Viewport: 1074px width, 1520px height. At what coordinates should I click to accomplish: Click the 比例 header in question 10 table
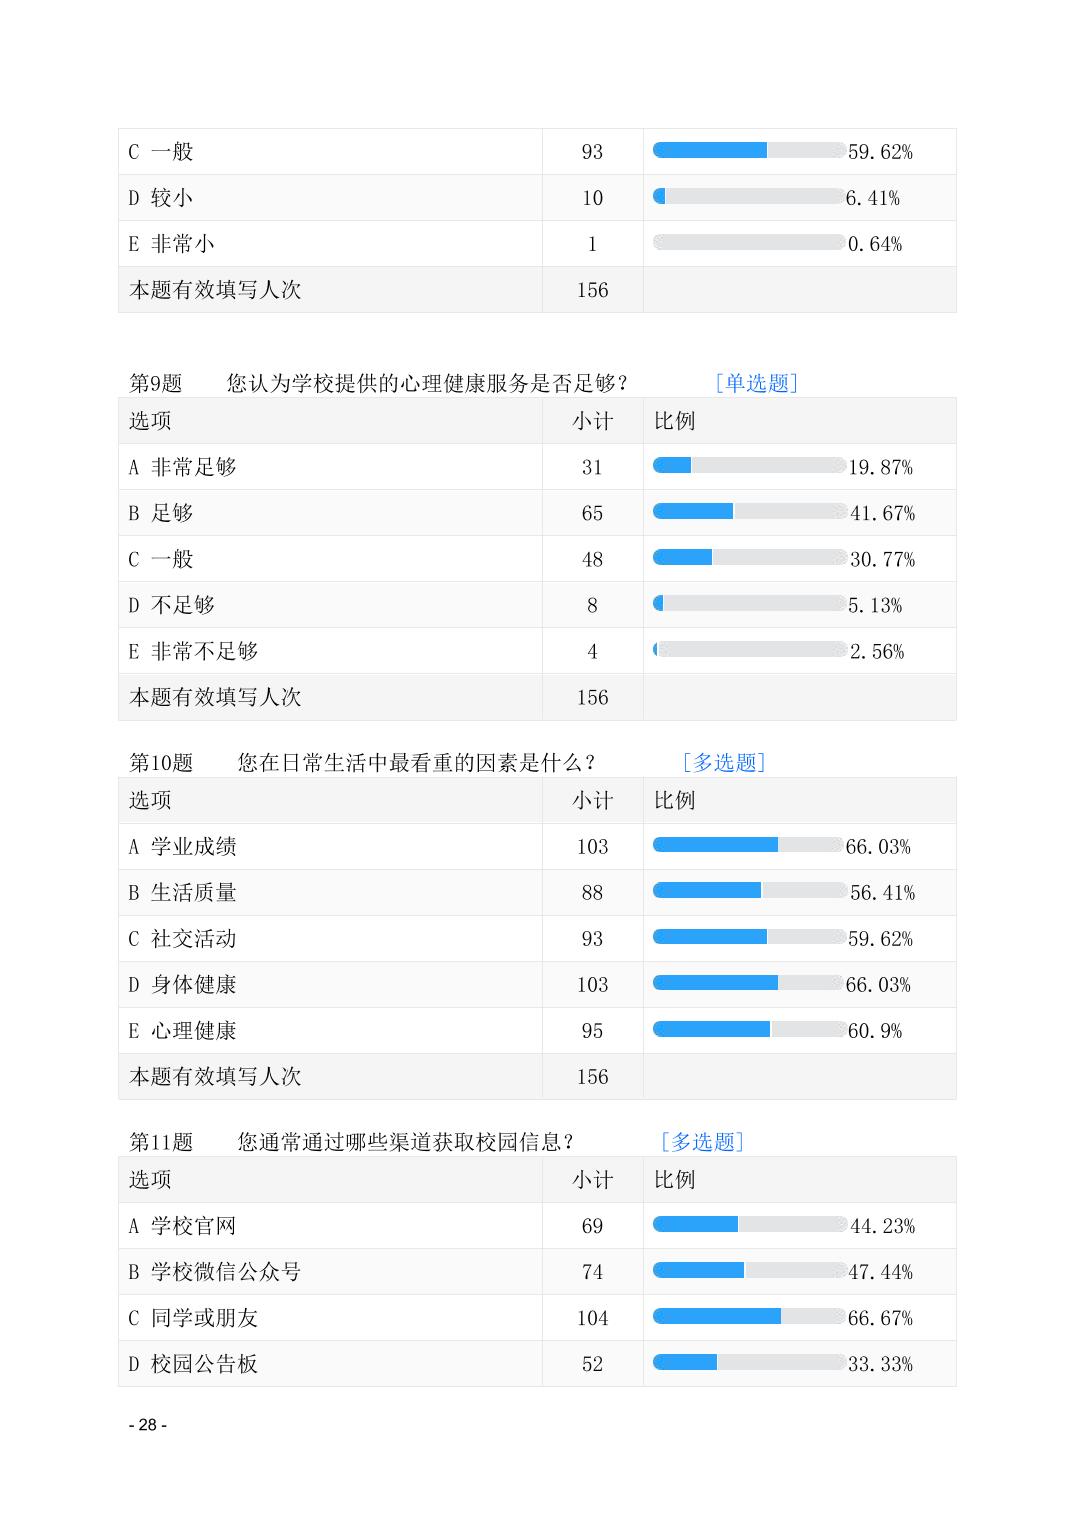point(674,800)
